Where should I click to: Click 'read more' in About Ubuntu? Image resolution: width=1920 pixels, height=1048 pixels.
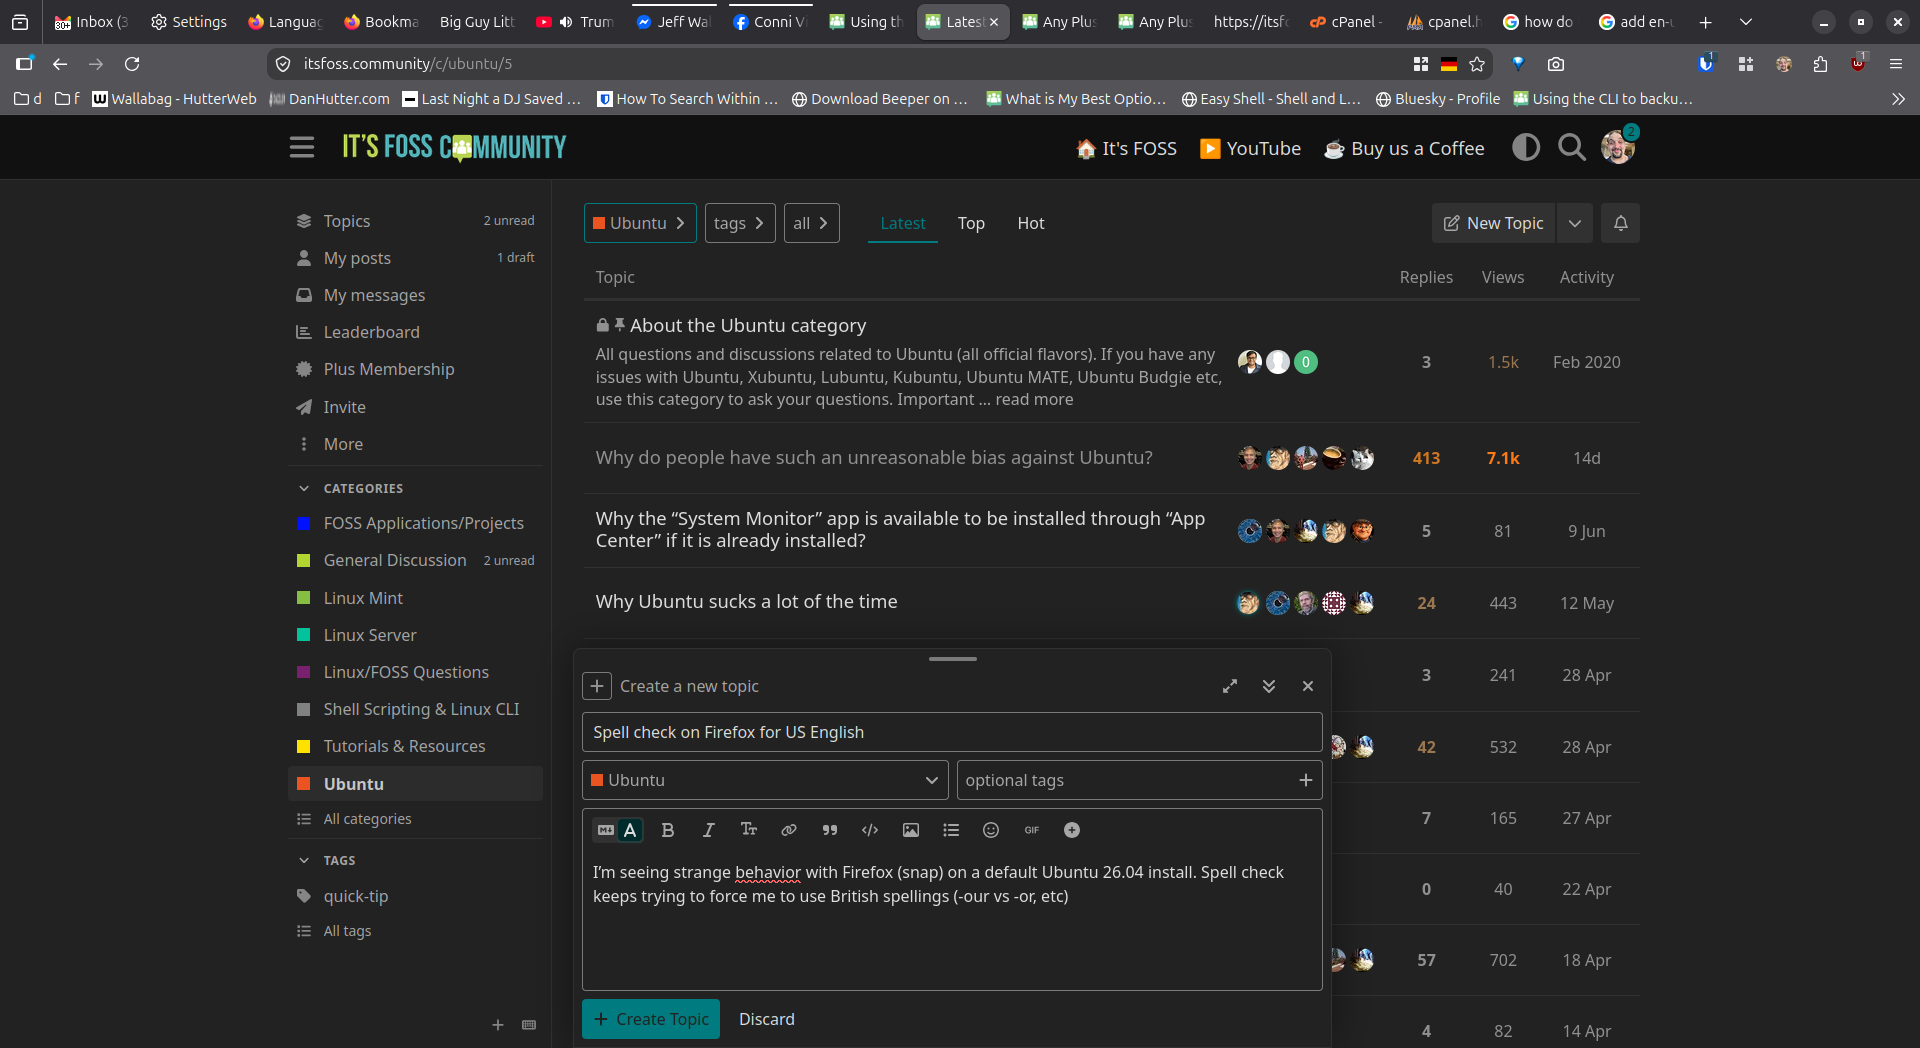pos(1034,399)
